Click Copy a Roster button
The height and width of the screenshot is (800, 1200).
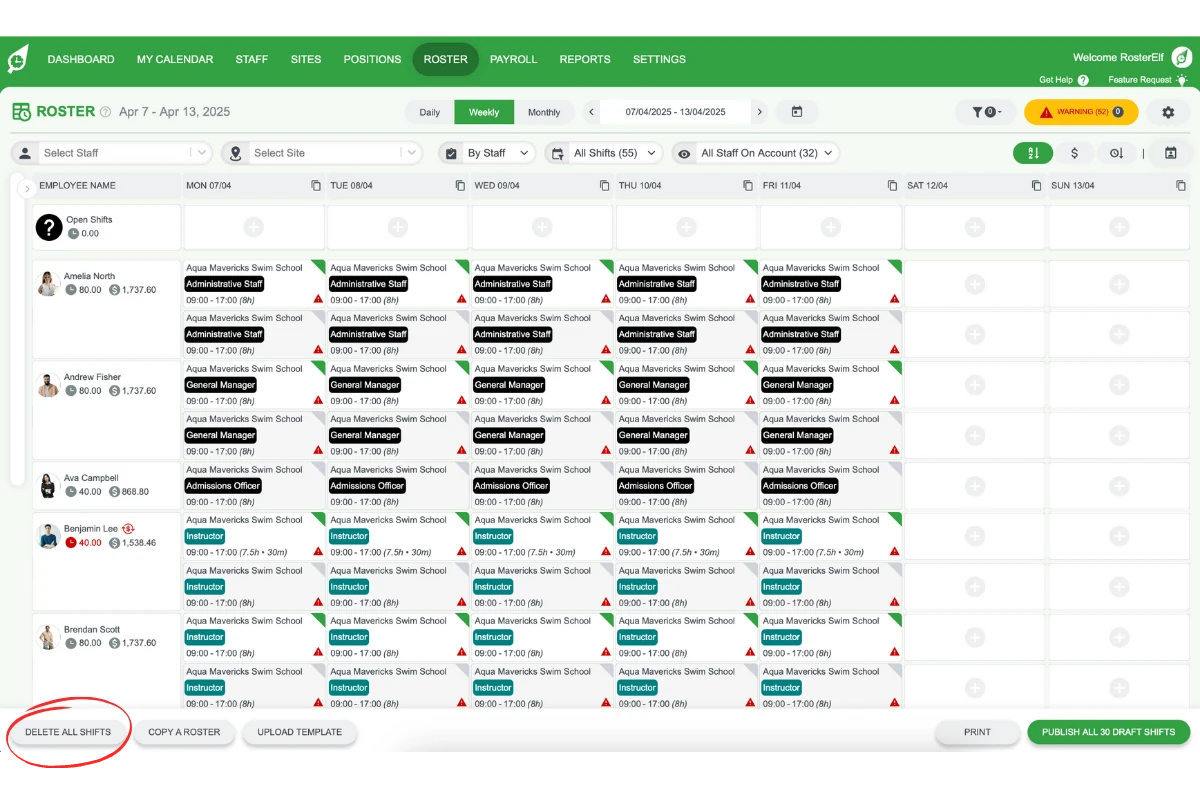coord(184,732)
